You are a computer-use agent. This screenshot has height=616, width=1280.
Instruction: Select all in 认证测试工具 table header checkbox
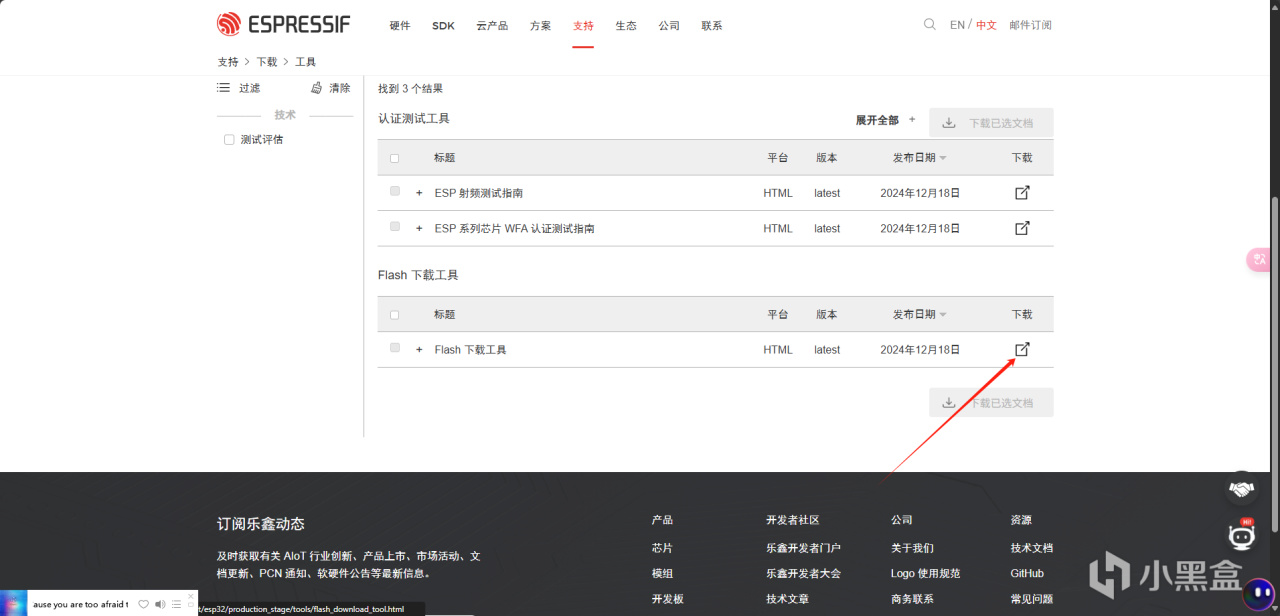pyautogui.click(x=394, y=158)
